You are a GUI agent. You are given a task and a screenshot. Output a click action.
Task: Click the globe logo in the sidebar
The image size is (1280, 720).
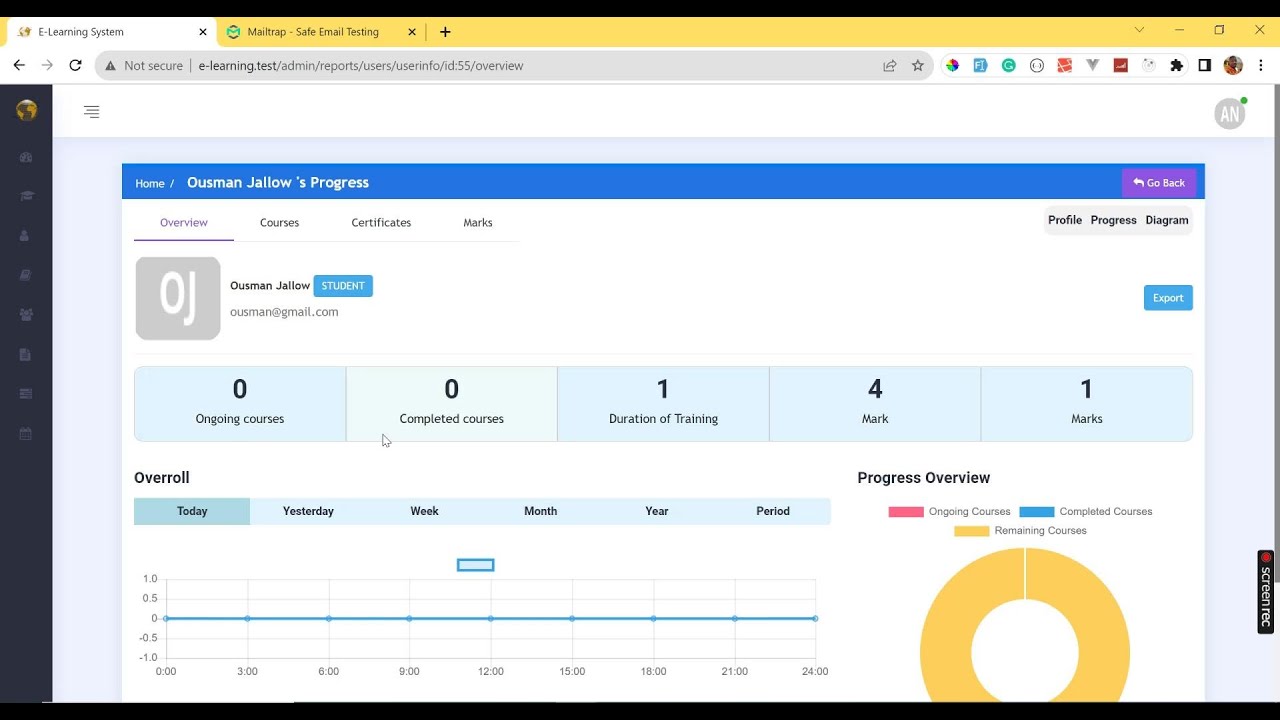[x=27, y=110]
